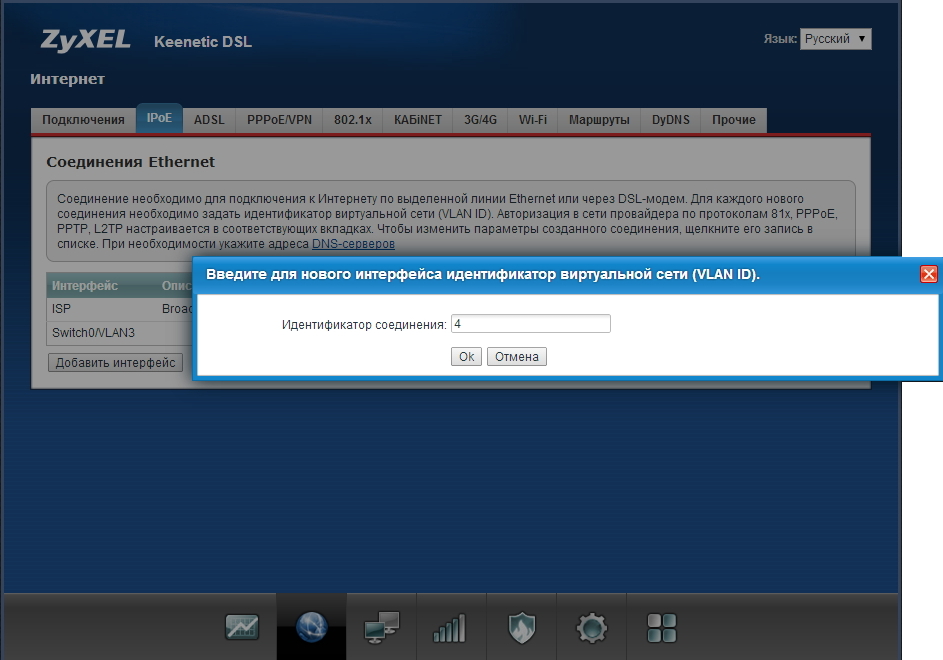Click Добавить интерфейс button
Viewport: 943px width, 660px height.
click(115, 363)
